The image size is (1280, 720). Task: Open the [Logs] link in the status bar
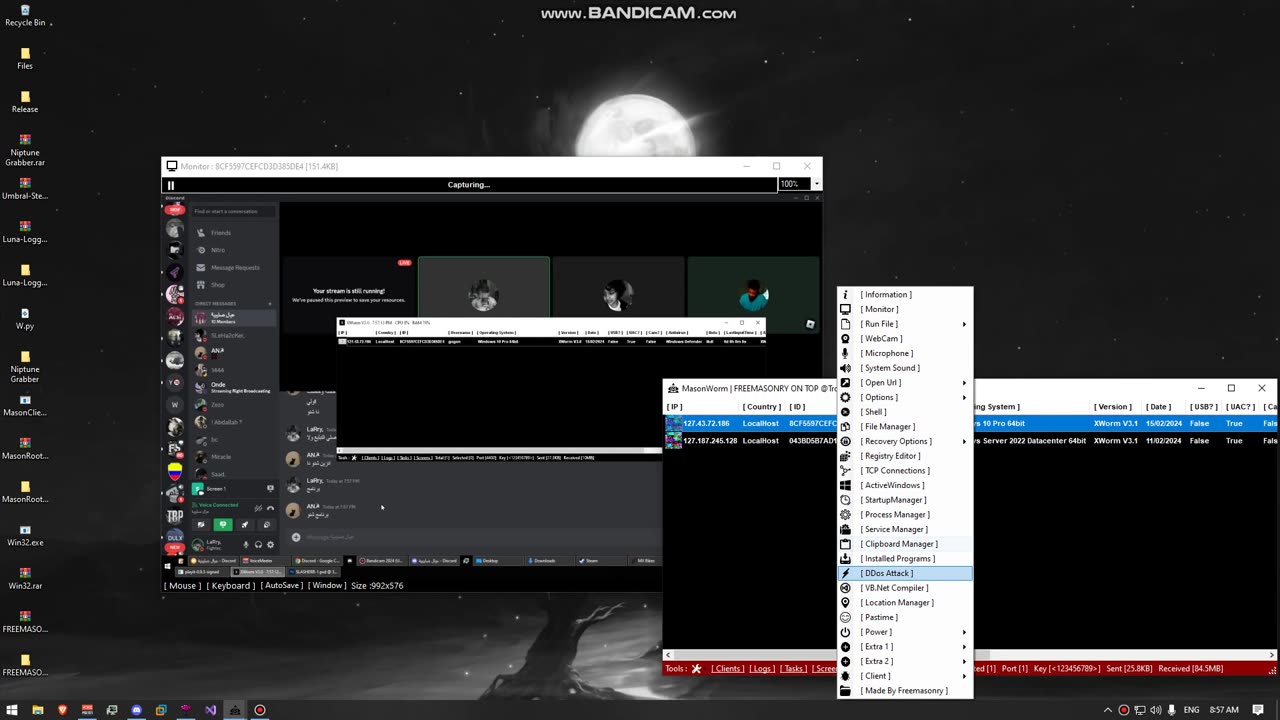click(x=761, y=668)
